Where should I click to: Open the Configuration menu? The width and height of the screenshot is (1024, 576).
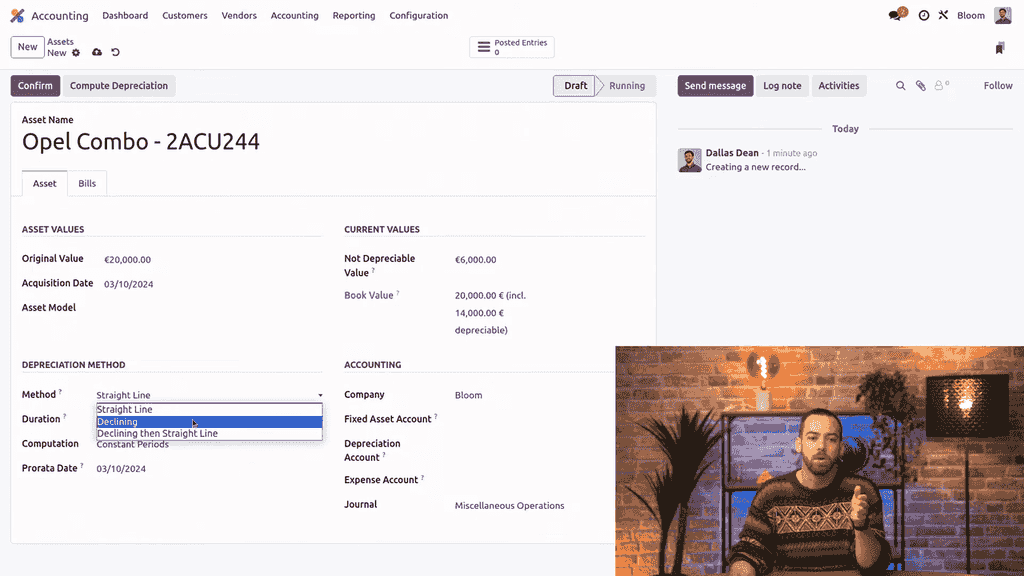418,16
